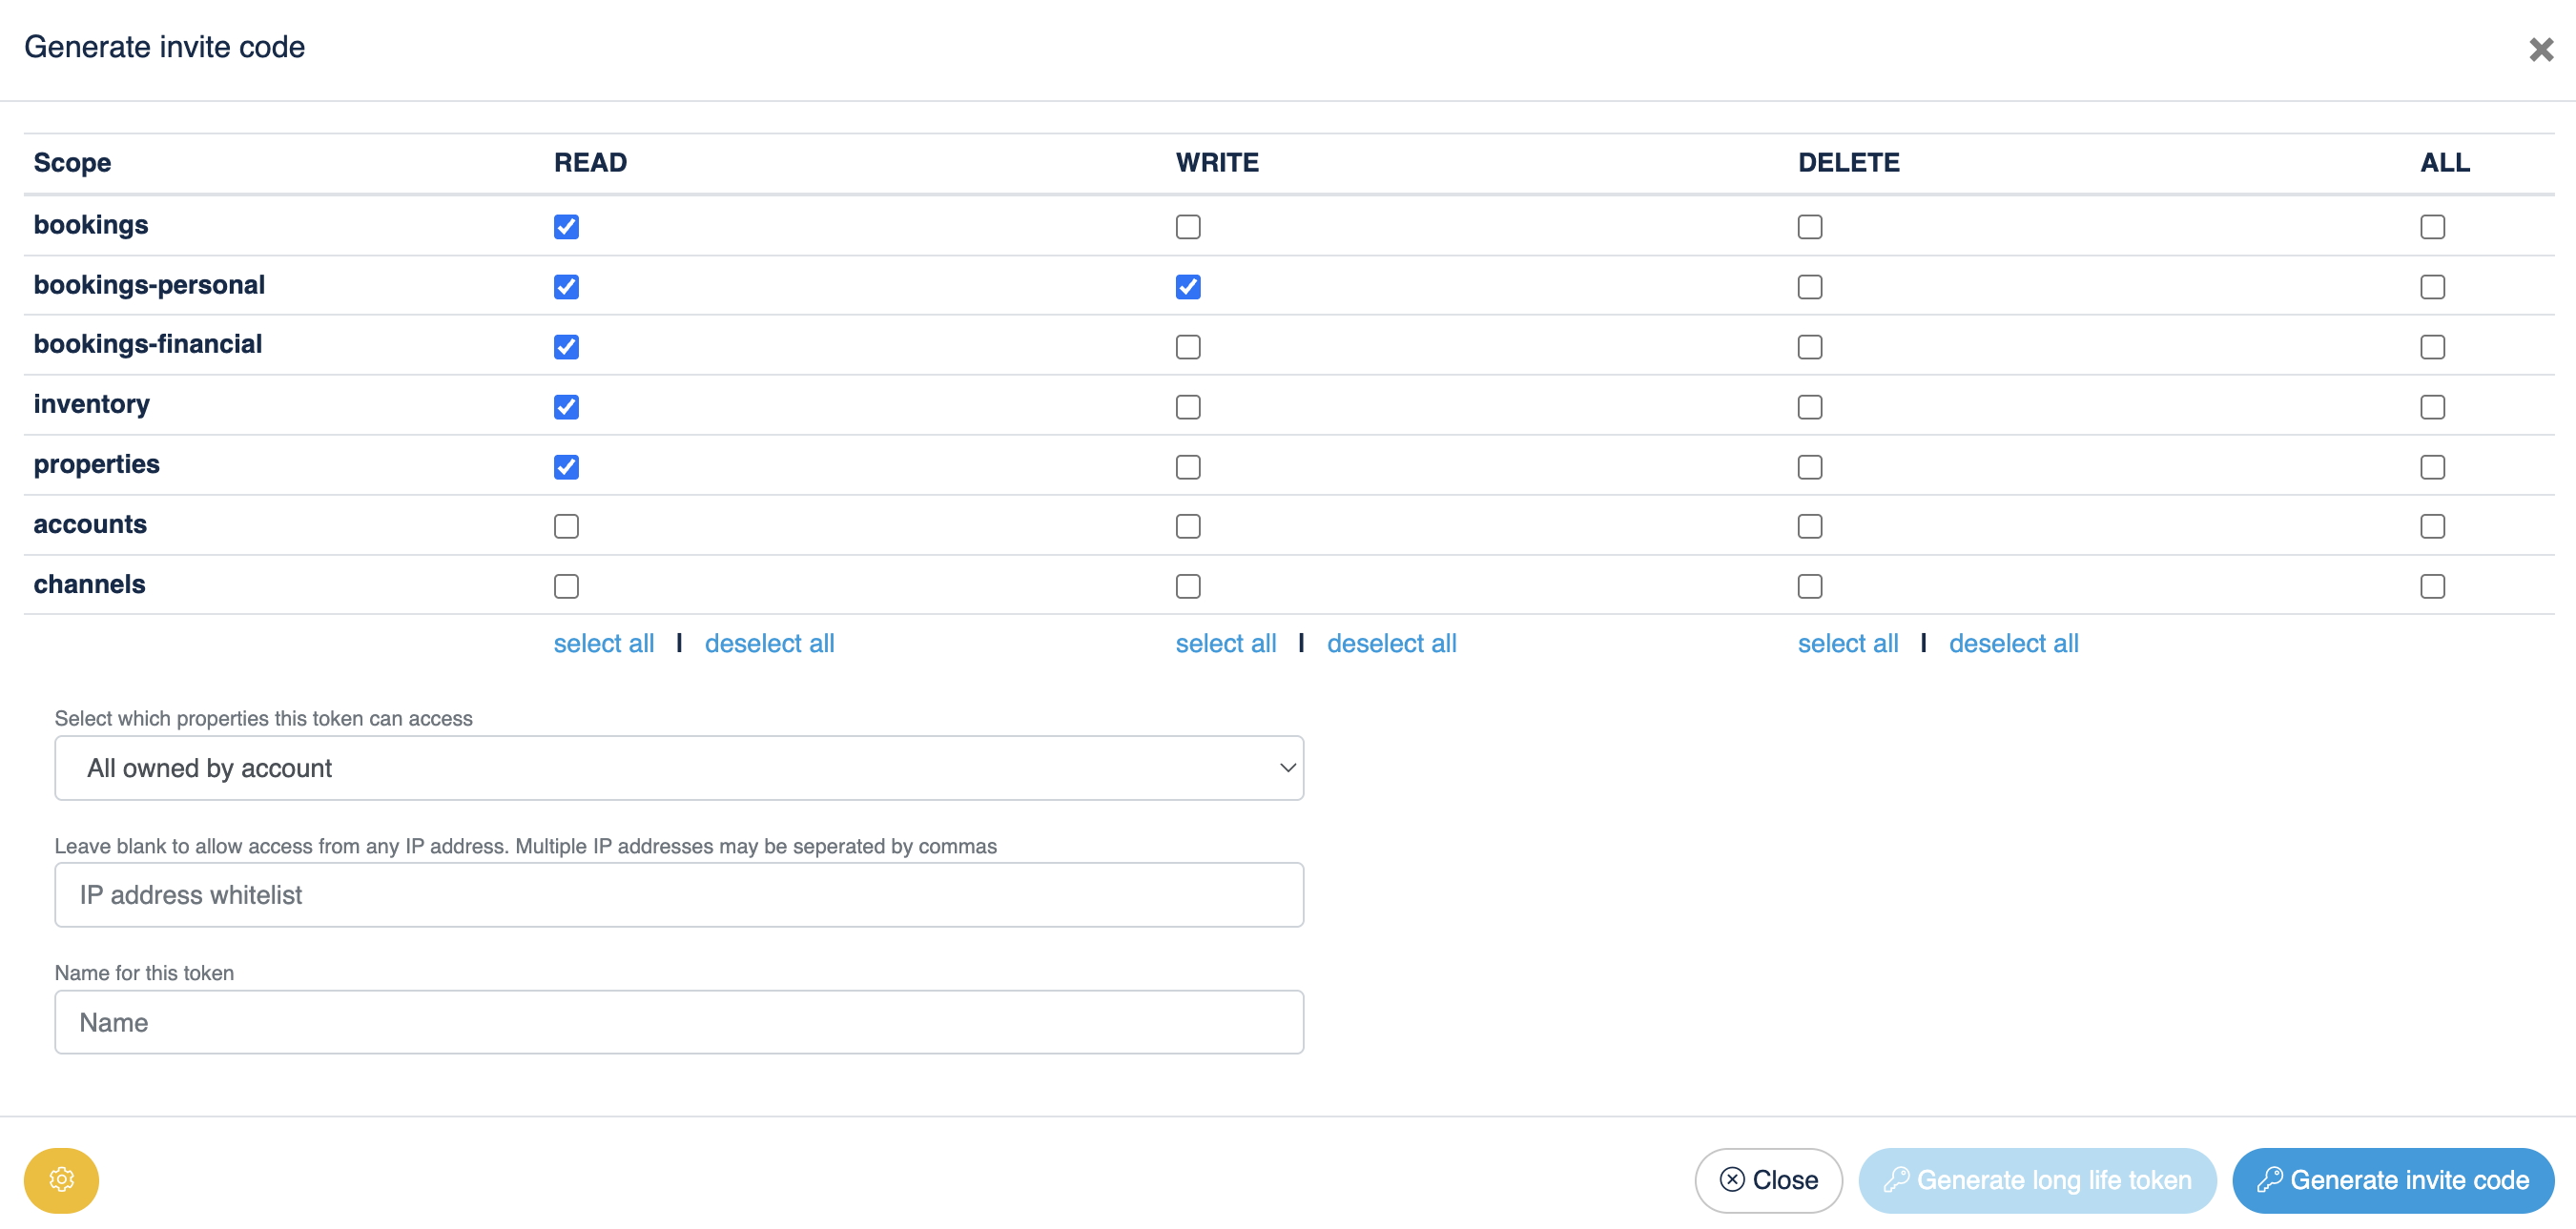Click deselect all under WRITE column
This screenshot has height=1229, width=2576.
pyautogui.click(x=1390, y=643)
